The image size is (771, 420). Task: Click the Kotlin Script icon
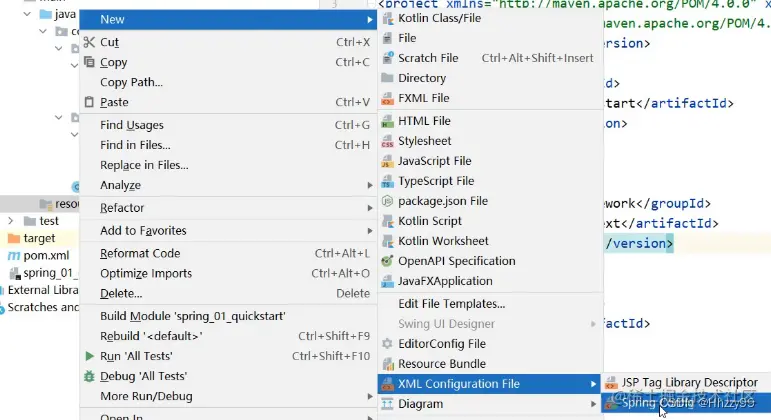pyautogui.click(x=387, y=221)
